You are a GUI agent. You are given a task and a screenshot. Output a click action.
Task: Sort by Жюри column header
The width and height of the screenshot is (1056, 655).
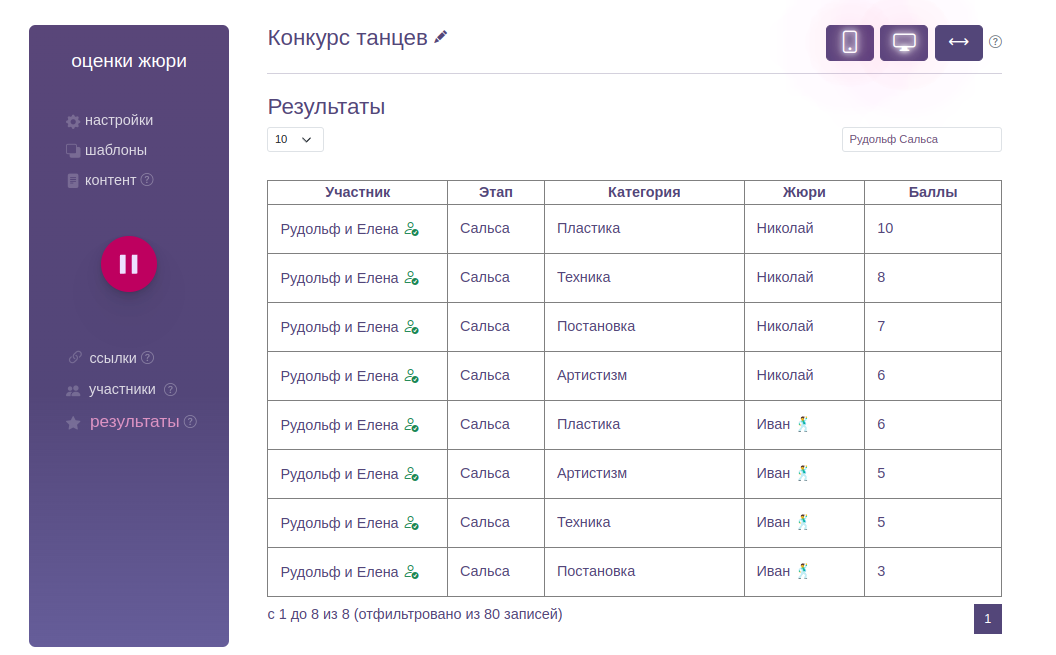point(804,193)
